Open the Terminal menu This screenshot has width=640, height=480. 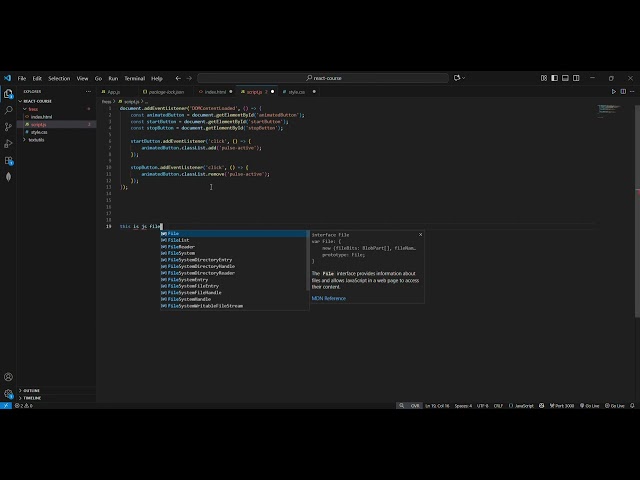pyautogui.click(x=135, y=78)
